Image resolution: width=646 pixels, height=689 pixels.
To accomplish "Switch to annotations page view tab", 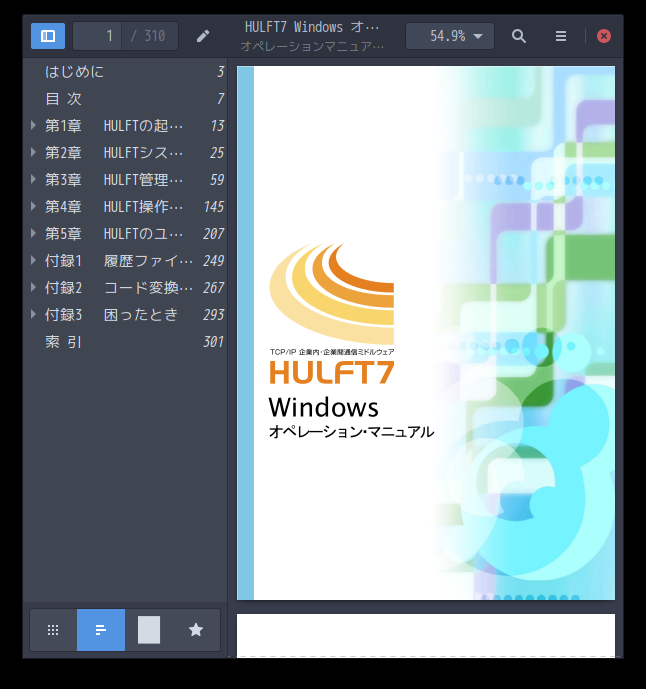I will (x=149, y=630).
